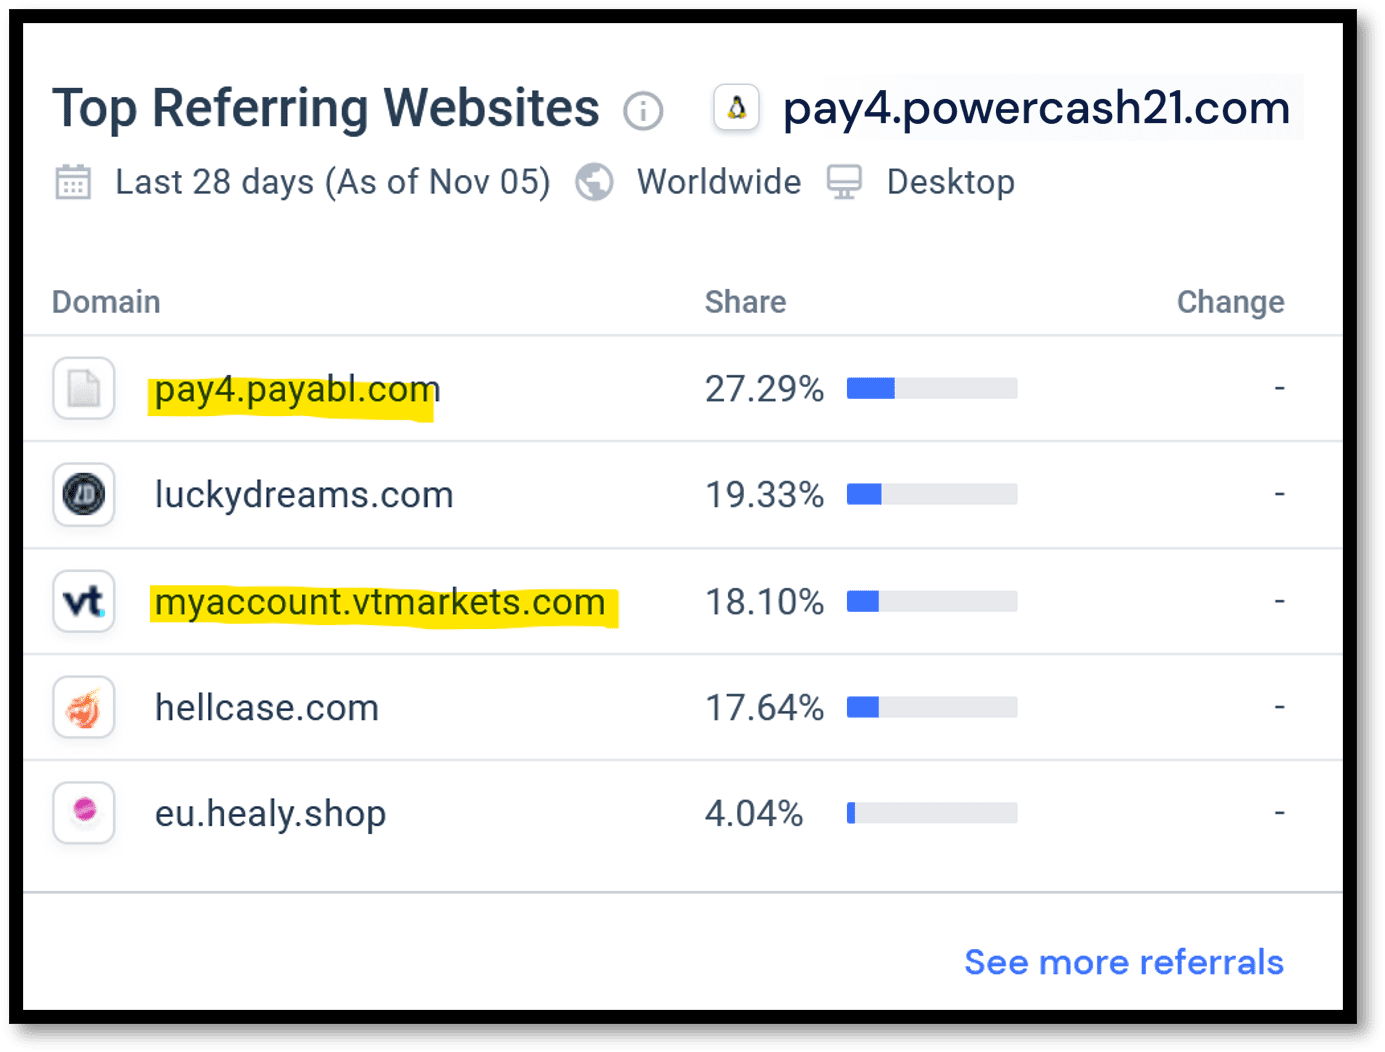Screen dimensions: 1385x1052
Task: Click the Share column header
Action: click(x=745, y=302)
